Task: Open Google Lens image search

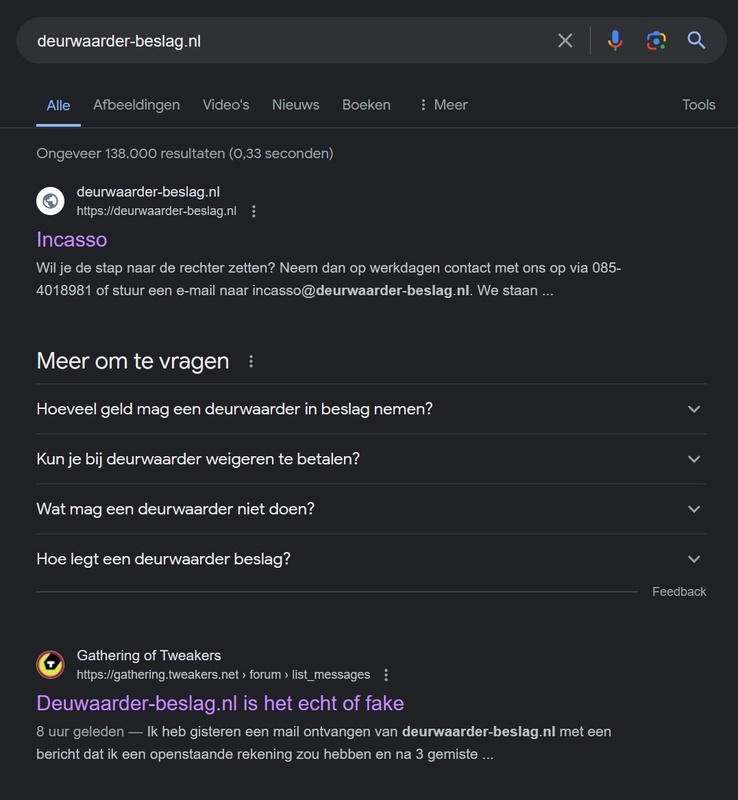Action: 656,41
